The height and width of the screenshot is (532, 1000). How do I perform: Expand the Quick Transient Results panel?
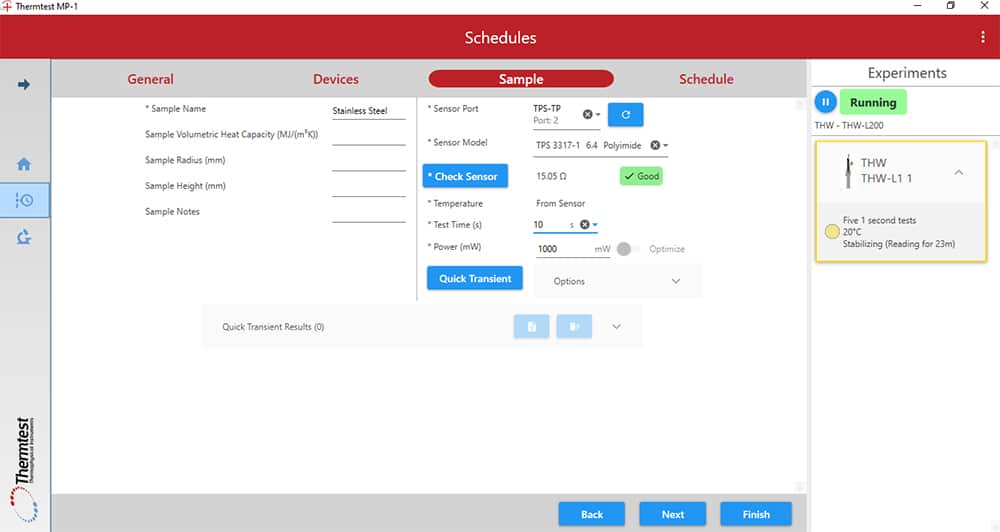[616, 327]
